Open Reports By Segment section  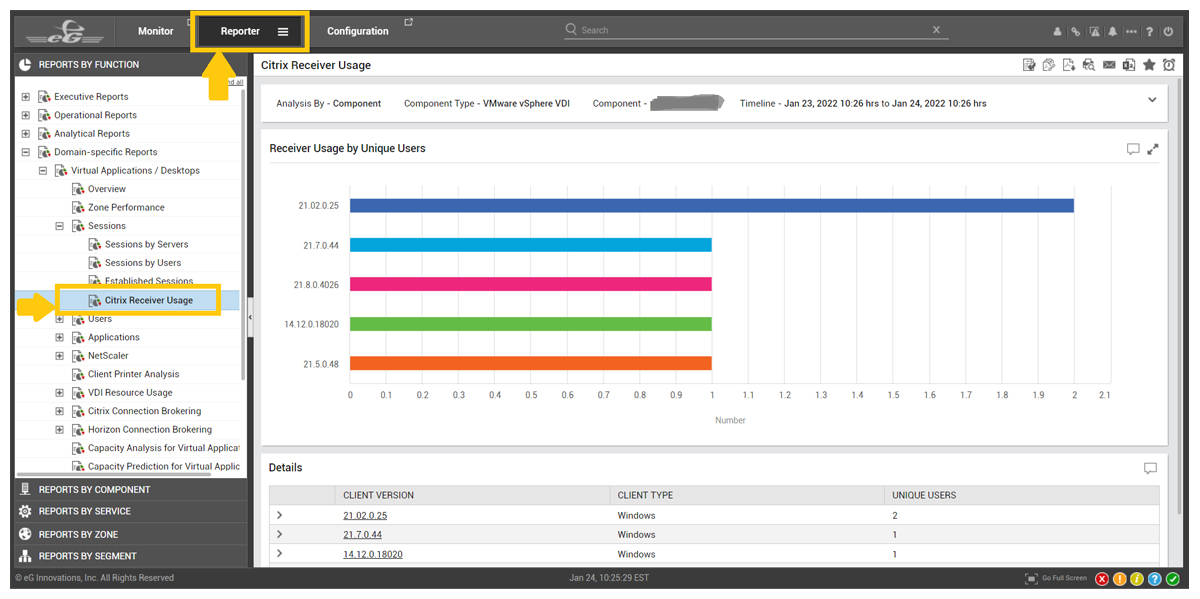(131, 556)
